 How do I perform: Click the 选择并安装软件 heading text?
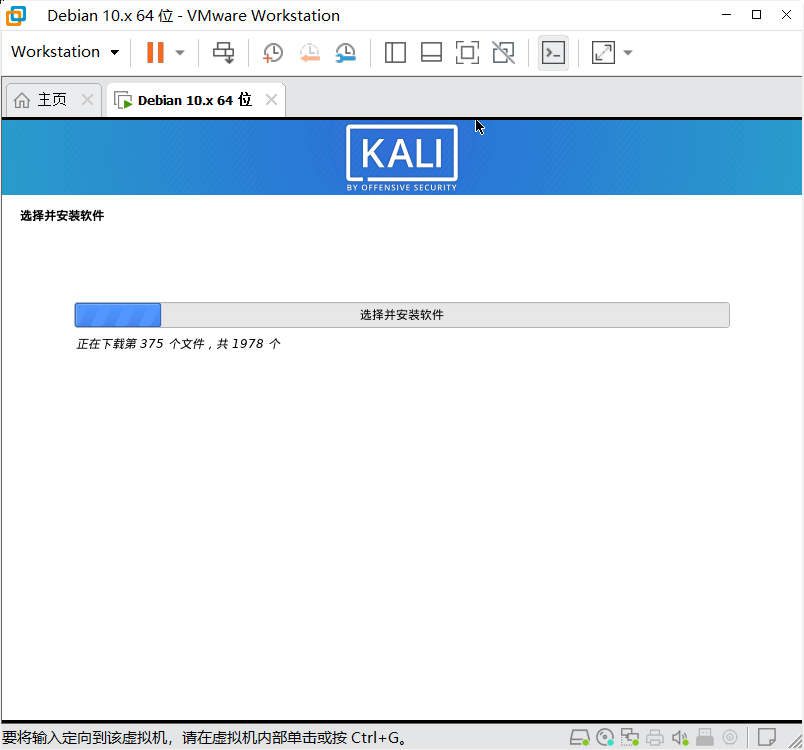62,215
